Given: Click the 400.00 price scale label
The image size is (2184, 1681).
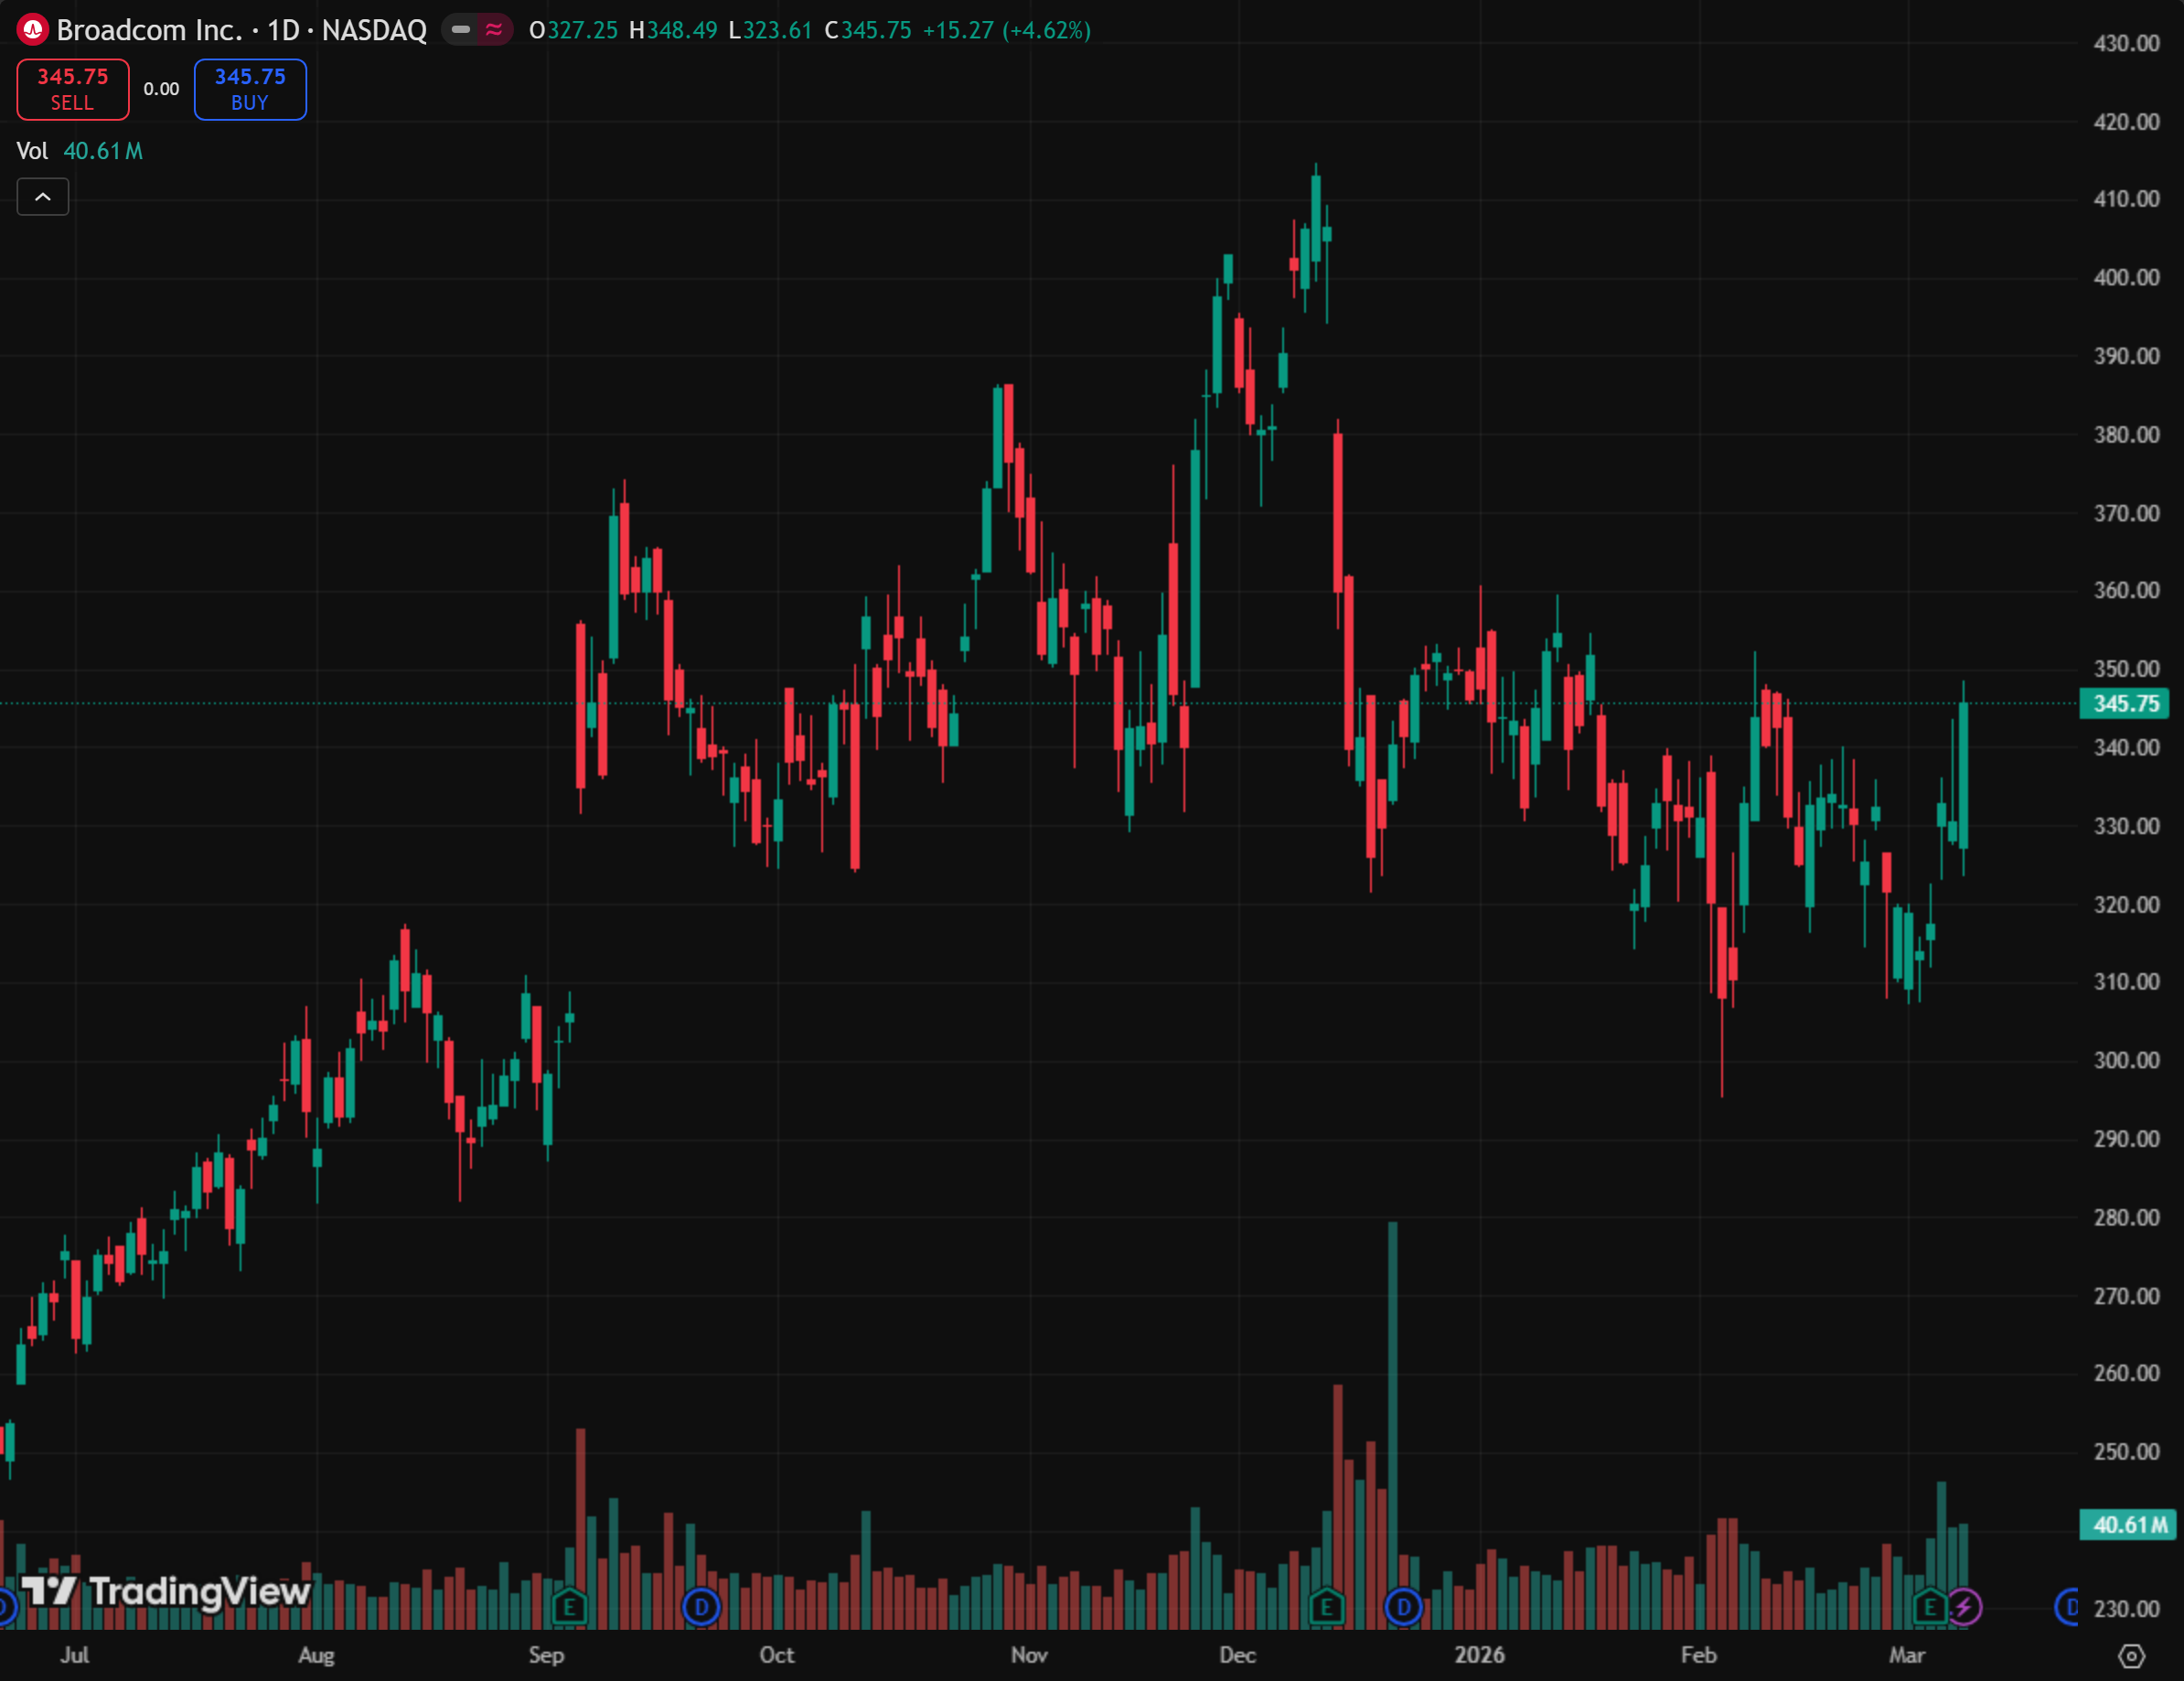Looking at the screenshot, I should point(2126,277).
